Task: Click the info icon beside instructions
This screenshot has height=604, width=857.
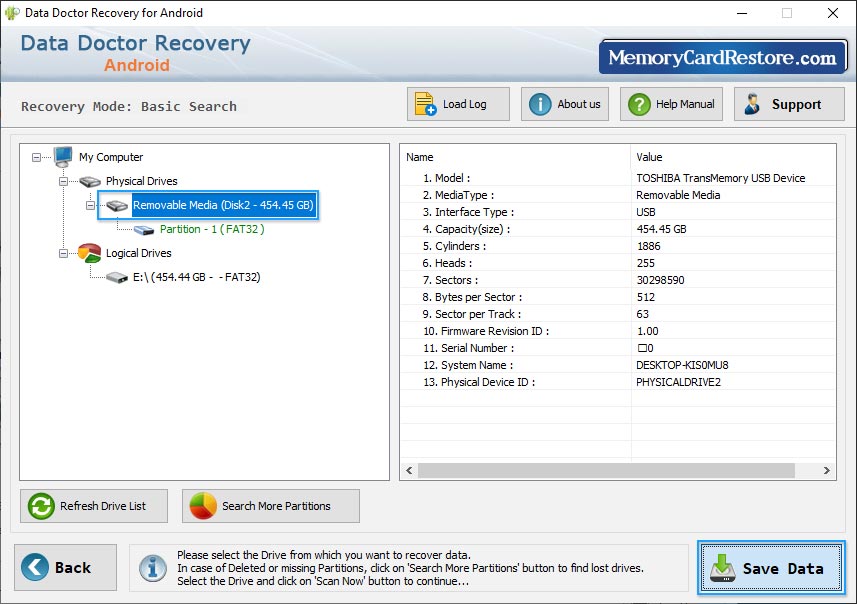Action: pyautogui.click(x=153, y=568)
